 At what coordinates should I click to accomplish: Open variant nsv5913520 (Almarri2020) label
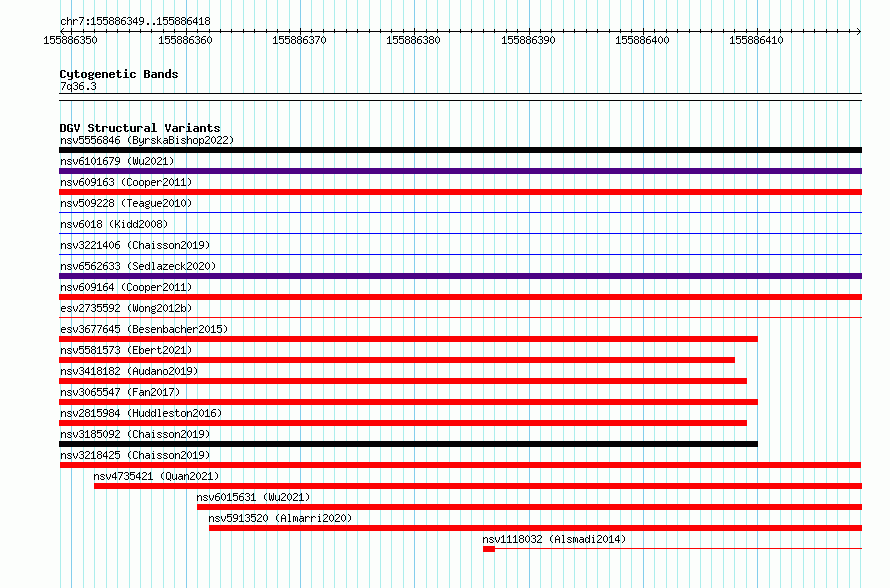pyautogui.click(x=280, y=518)
